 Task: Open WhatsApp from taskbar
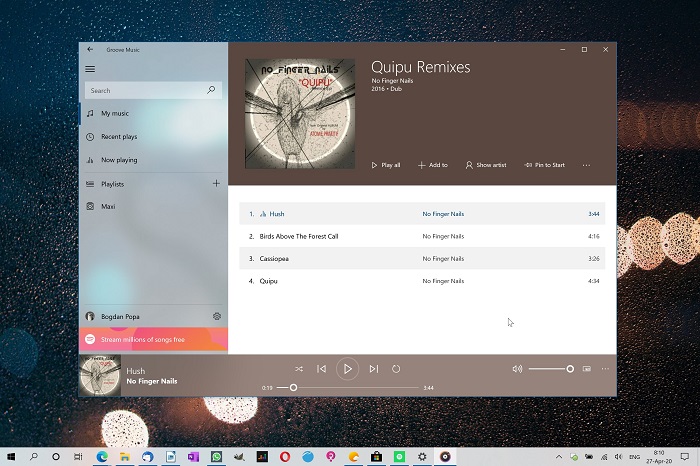tap(217, 457)
